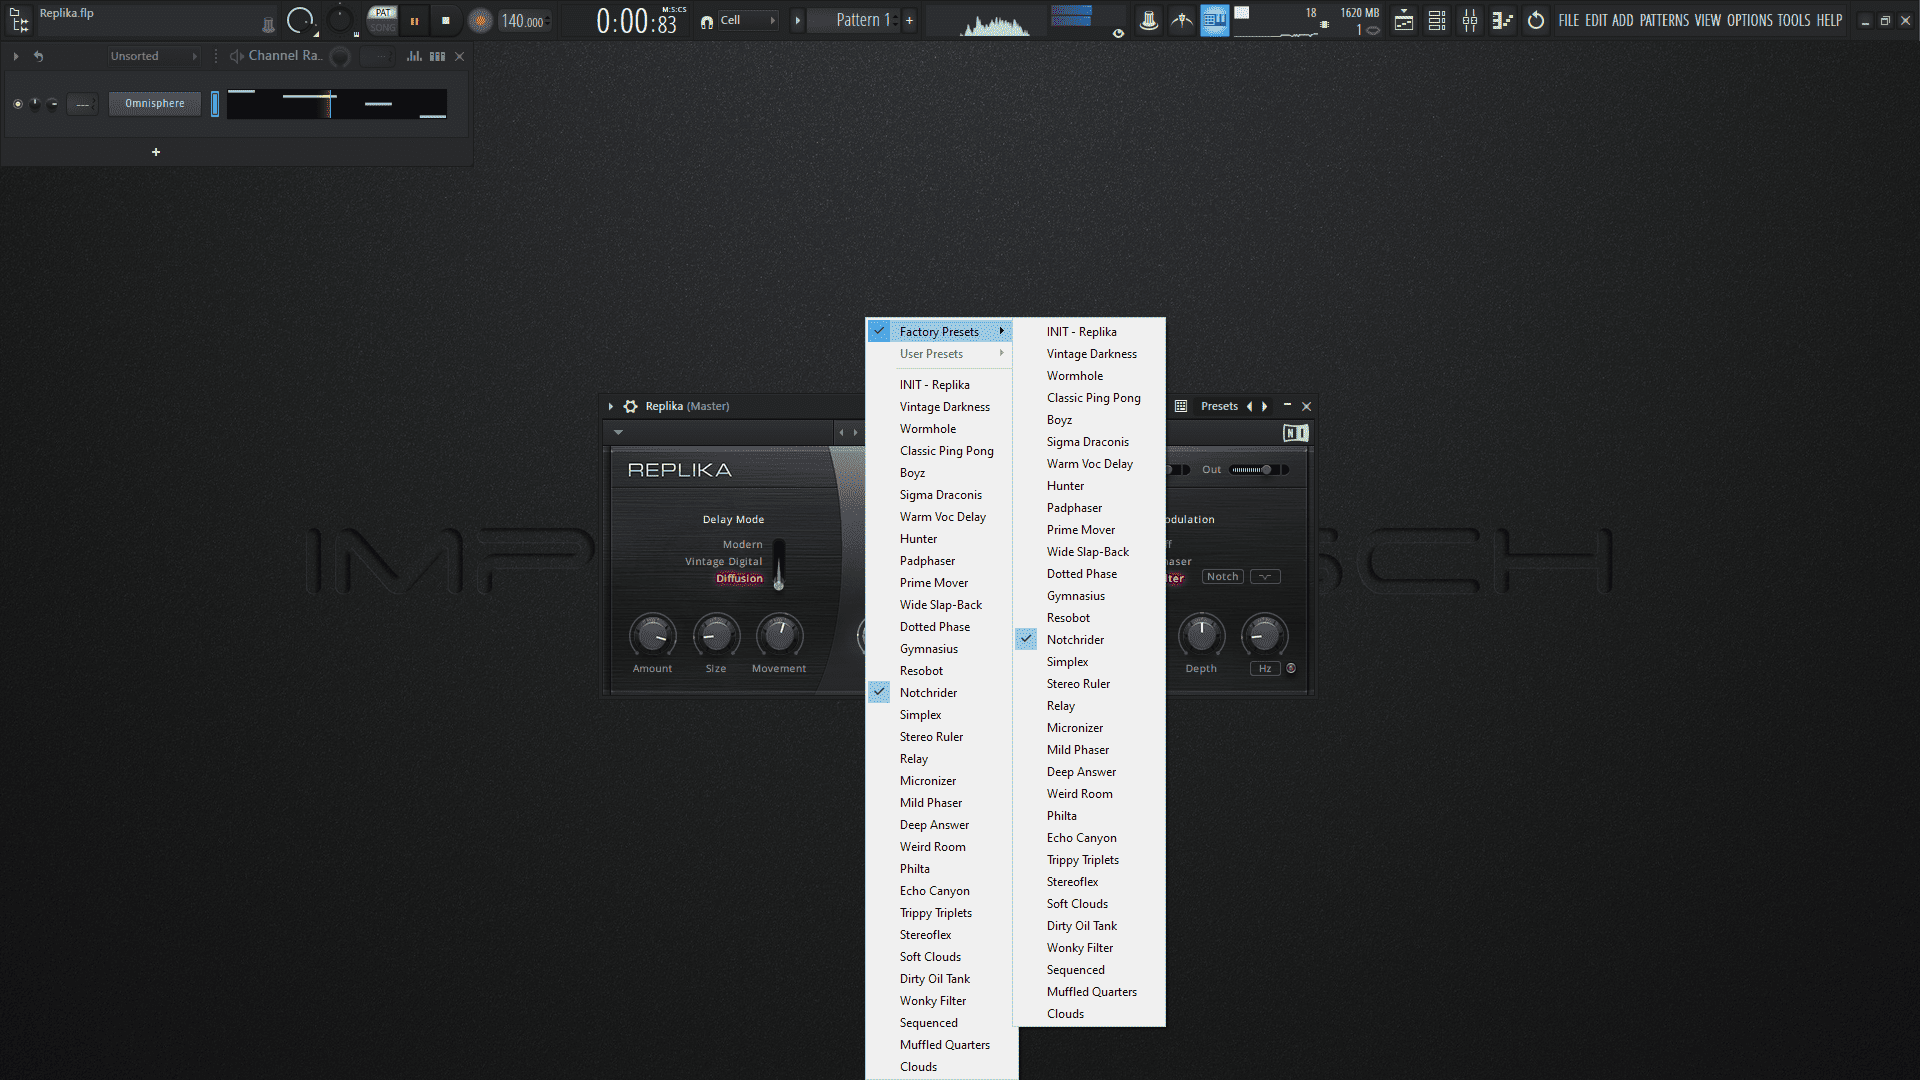Image resolution: width=1920 pixels, height=1080 pixels.
Task: Click the highlighted blue keyboard icon in top toolbar
Action: point(1214,20)
